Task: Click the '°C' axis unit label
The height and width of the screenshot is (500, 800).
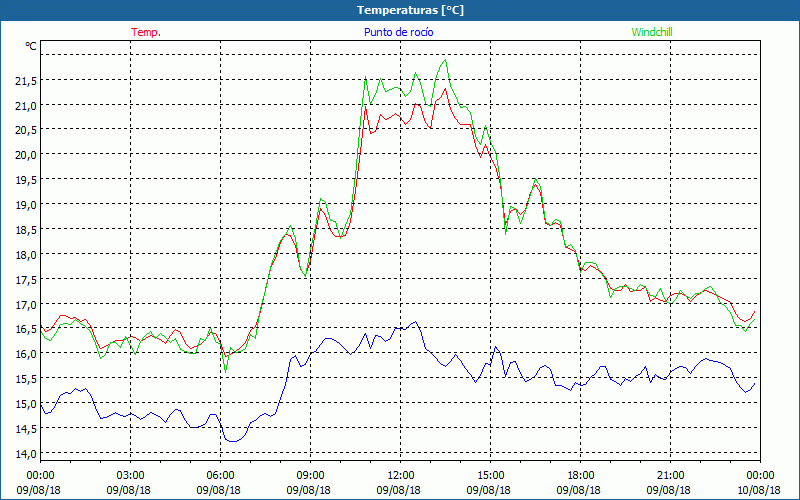Action: pyautogui.click(x=31, y=46)
